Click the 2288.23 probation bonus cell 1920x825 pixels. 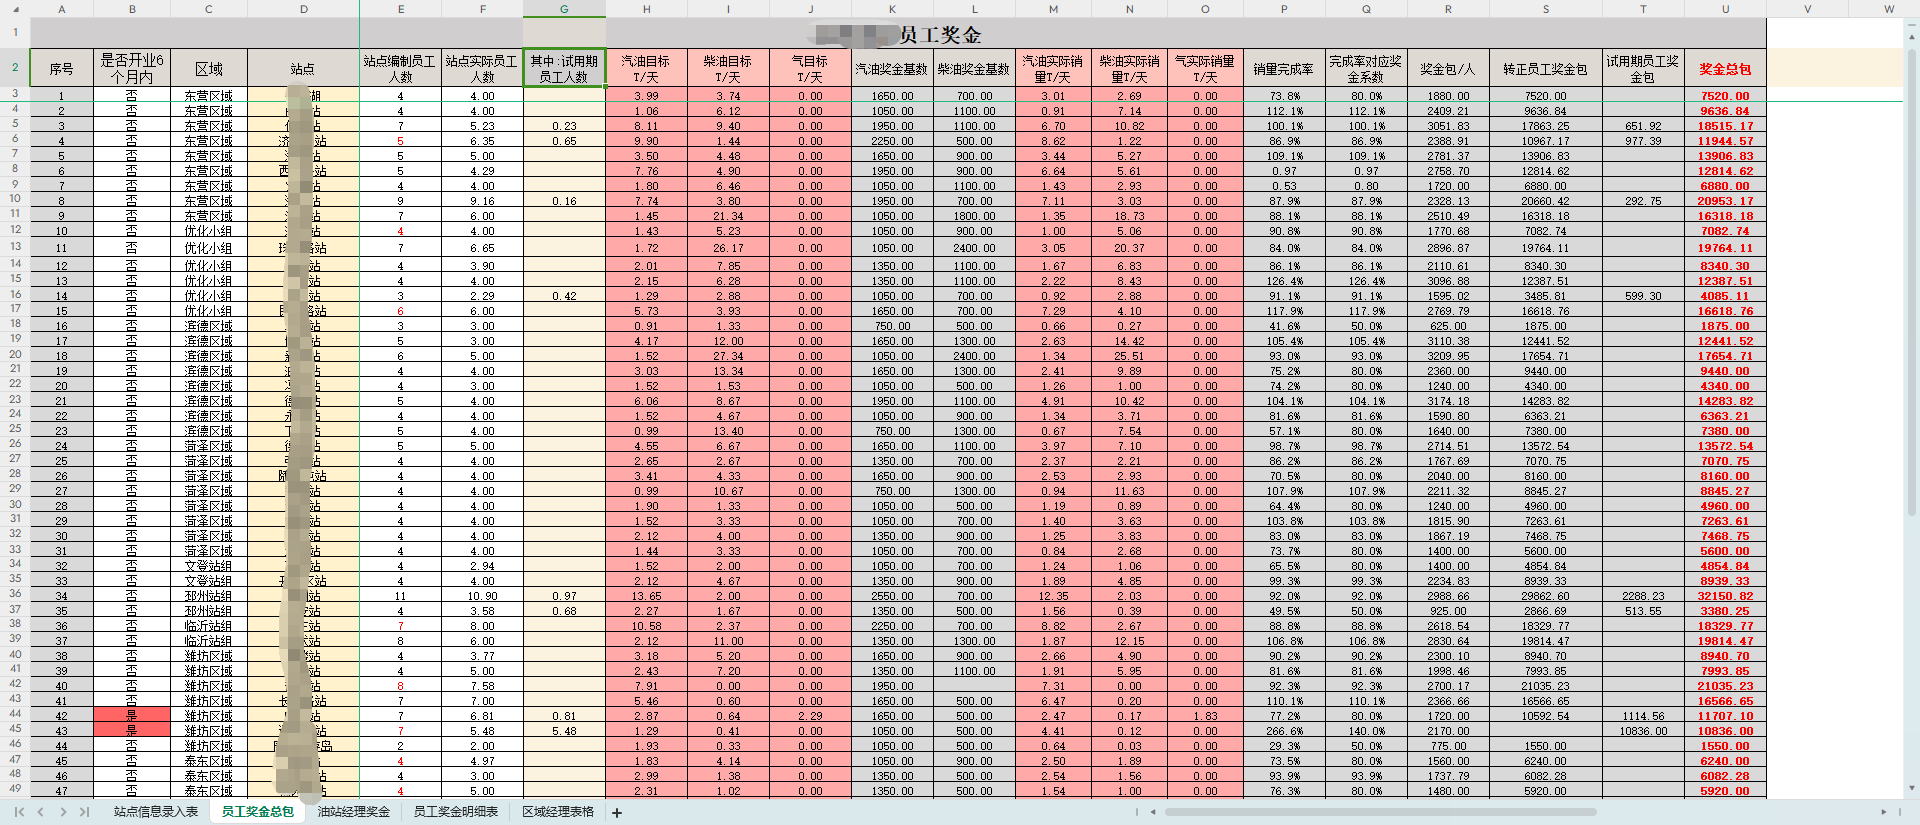(x=1643, y=596)
